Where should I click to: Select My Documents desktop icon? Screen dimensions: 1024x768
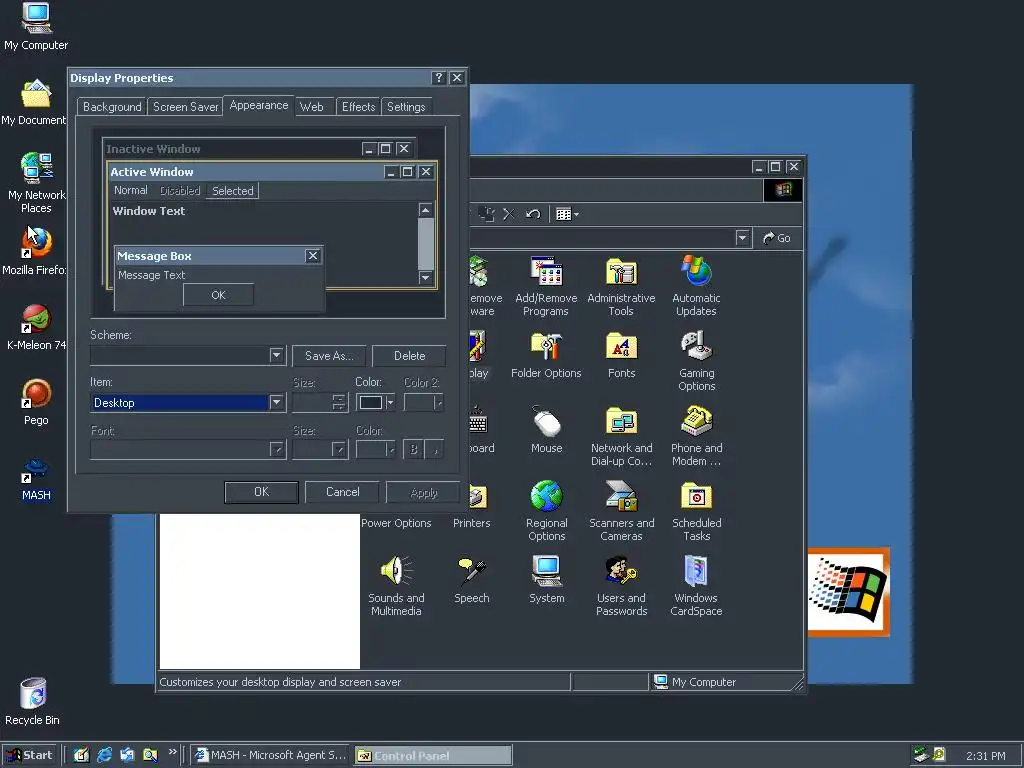click(34, 103)
